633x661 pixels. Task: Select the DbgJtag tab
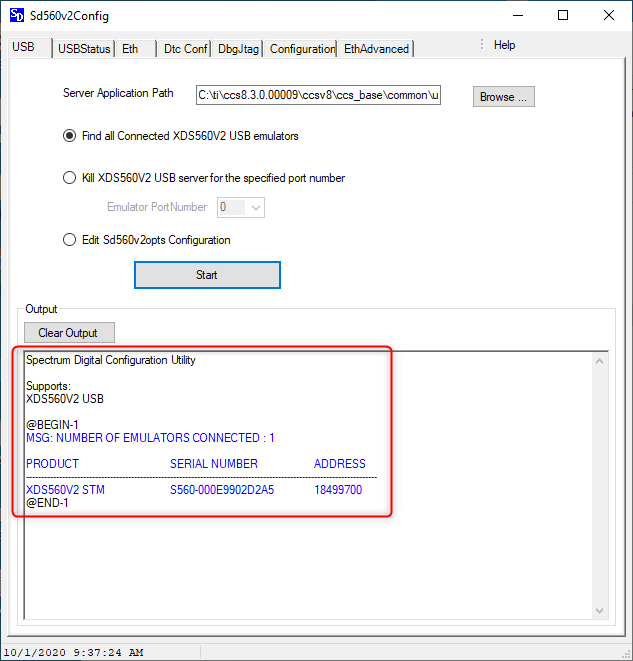click(x=238, y=49)
